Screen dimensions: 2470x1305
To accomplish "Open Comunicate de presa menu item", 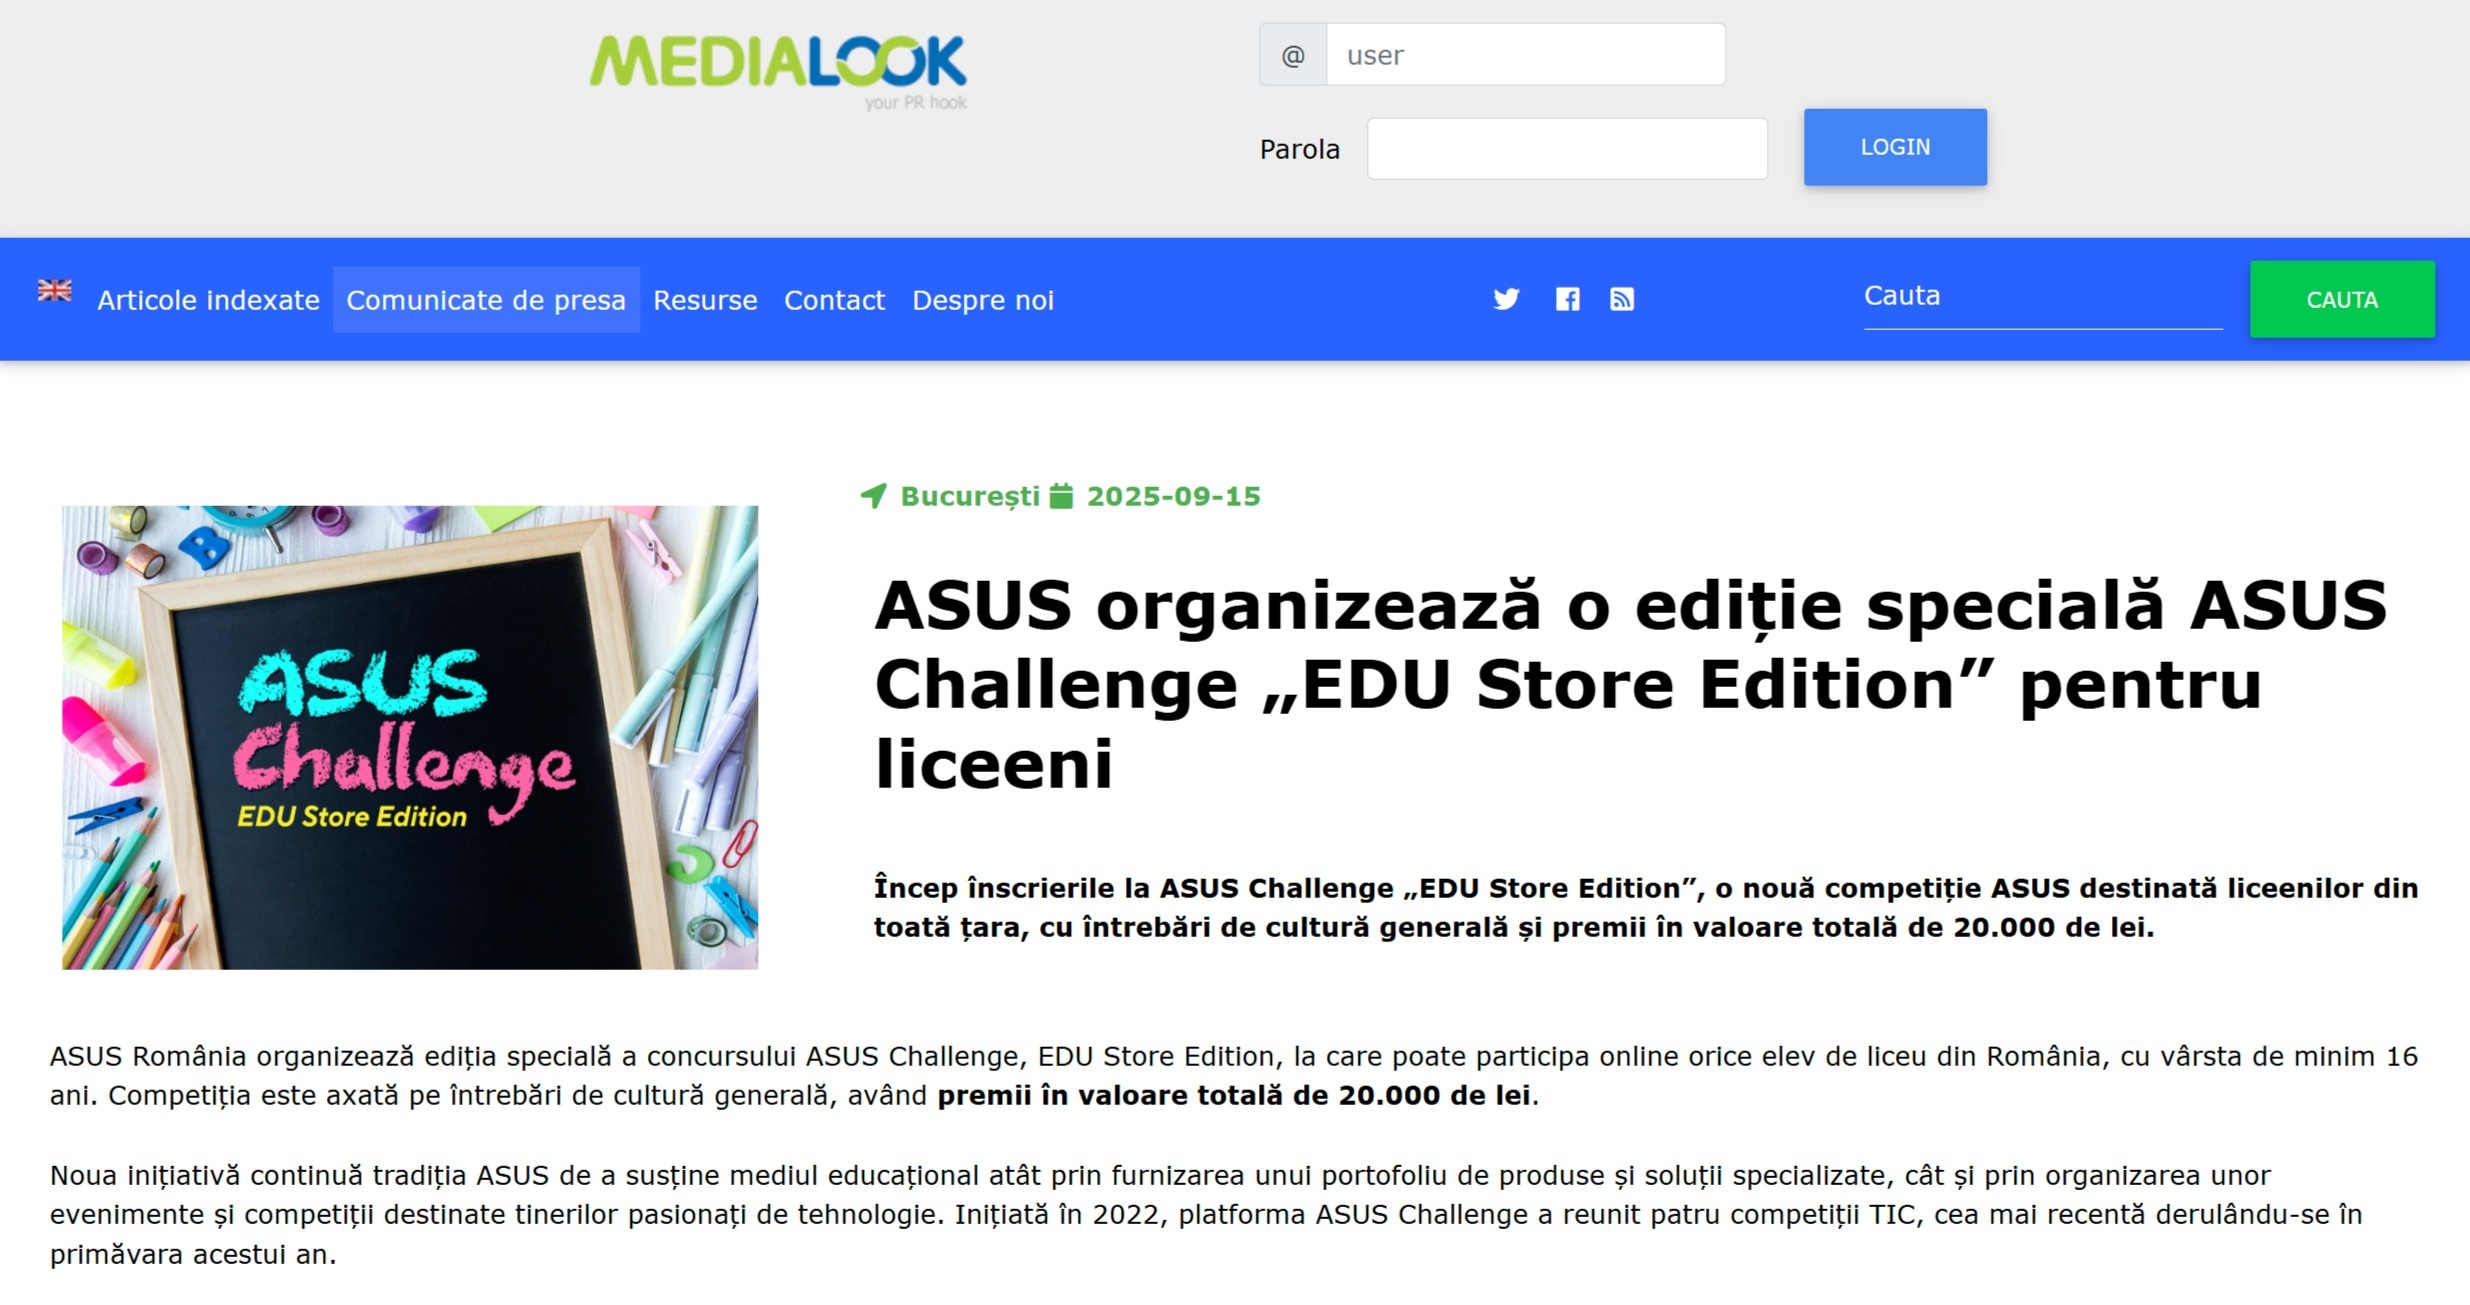I will [486, 300].
